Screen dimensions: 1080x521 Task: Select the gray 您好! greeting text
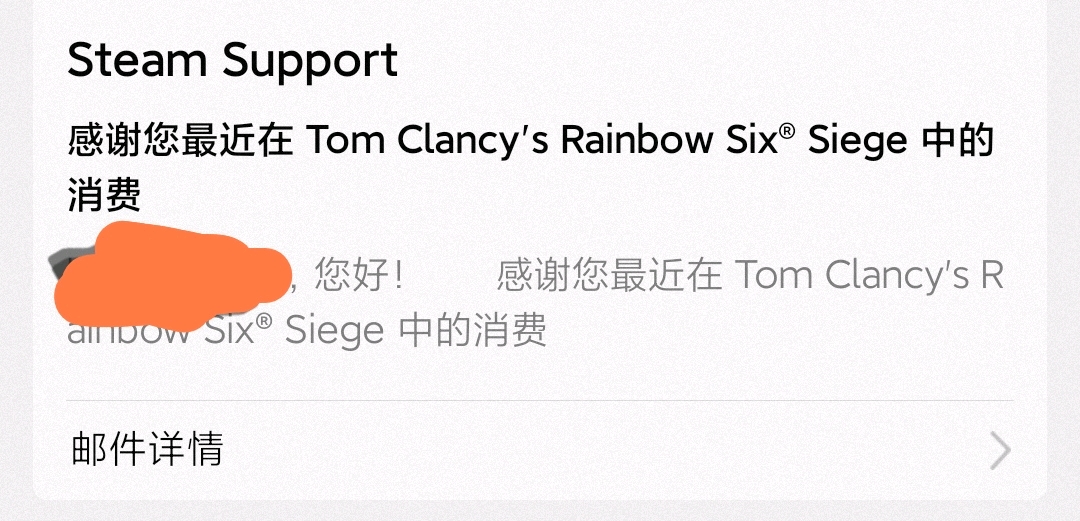click(x=358, y=276)
